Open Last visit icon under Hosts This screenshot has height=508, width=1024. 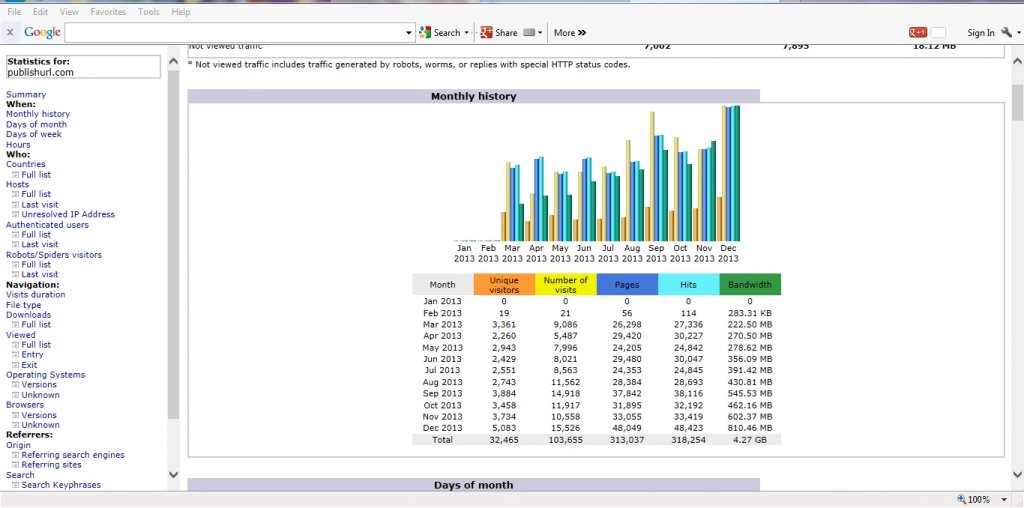pyautogui.click(x=16, y=204)
